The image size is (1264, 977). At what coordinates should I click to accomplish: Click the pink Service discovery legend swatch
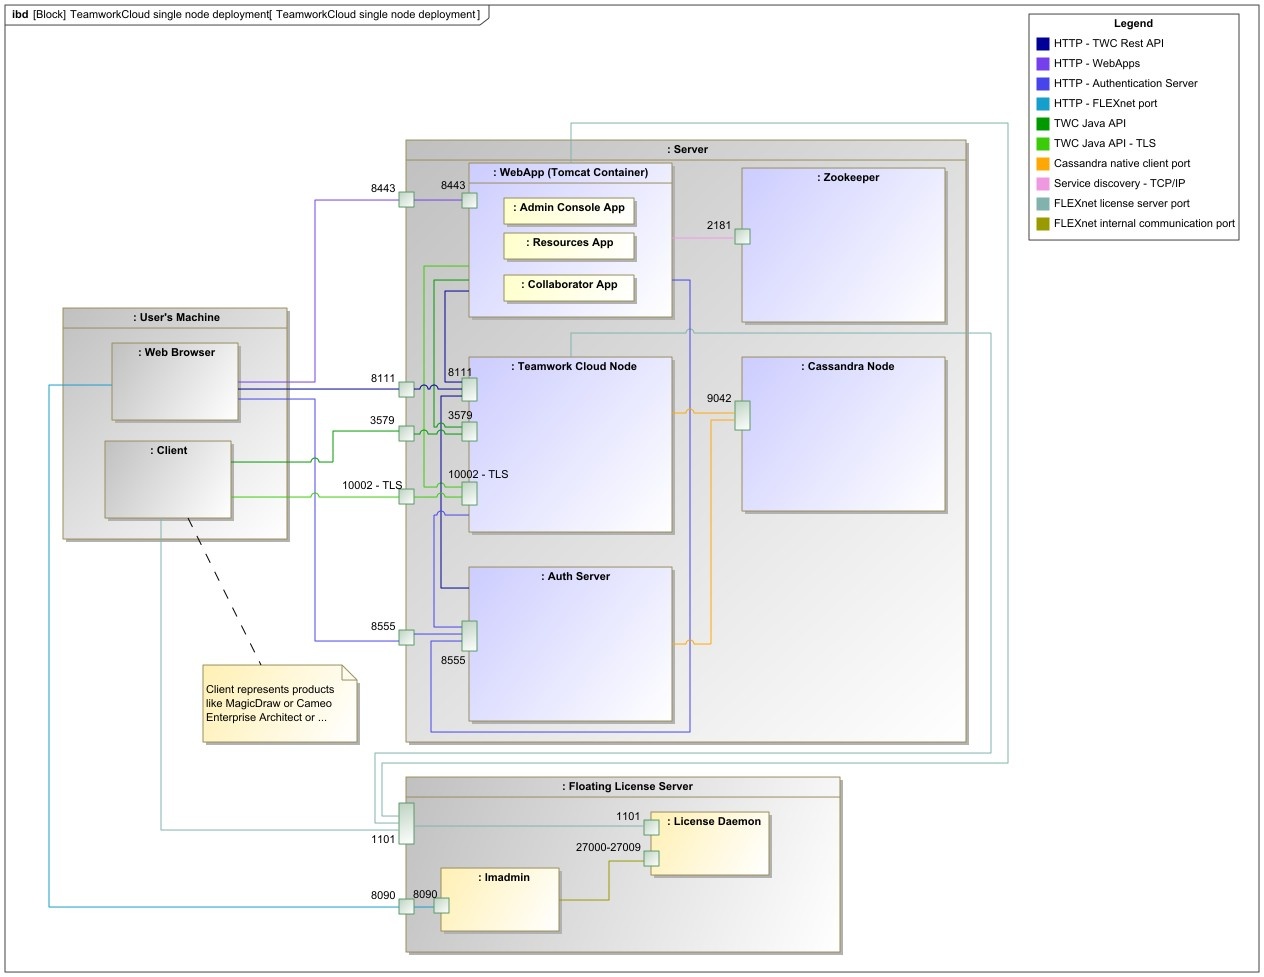click(x=1043, y=184)
